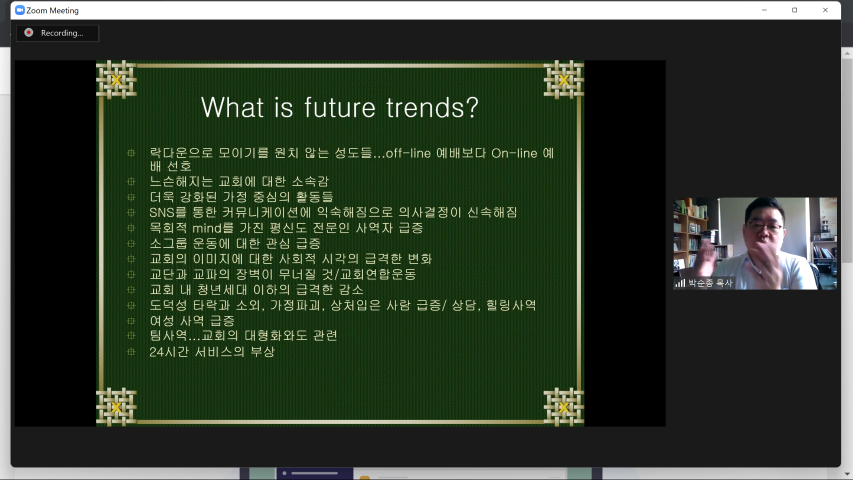Click the bullet '여성 사역 급증'
Image resolution: width=853 pixels, height=480 pixels.
tap(192, 321)
